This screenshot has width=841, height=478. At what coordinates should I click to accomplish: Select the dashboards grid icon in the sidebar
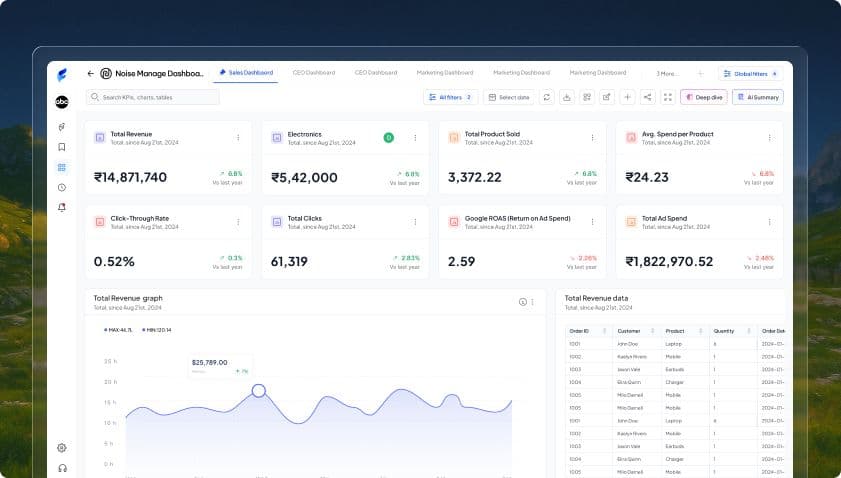pos(62,167)
